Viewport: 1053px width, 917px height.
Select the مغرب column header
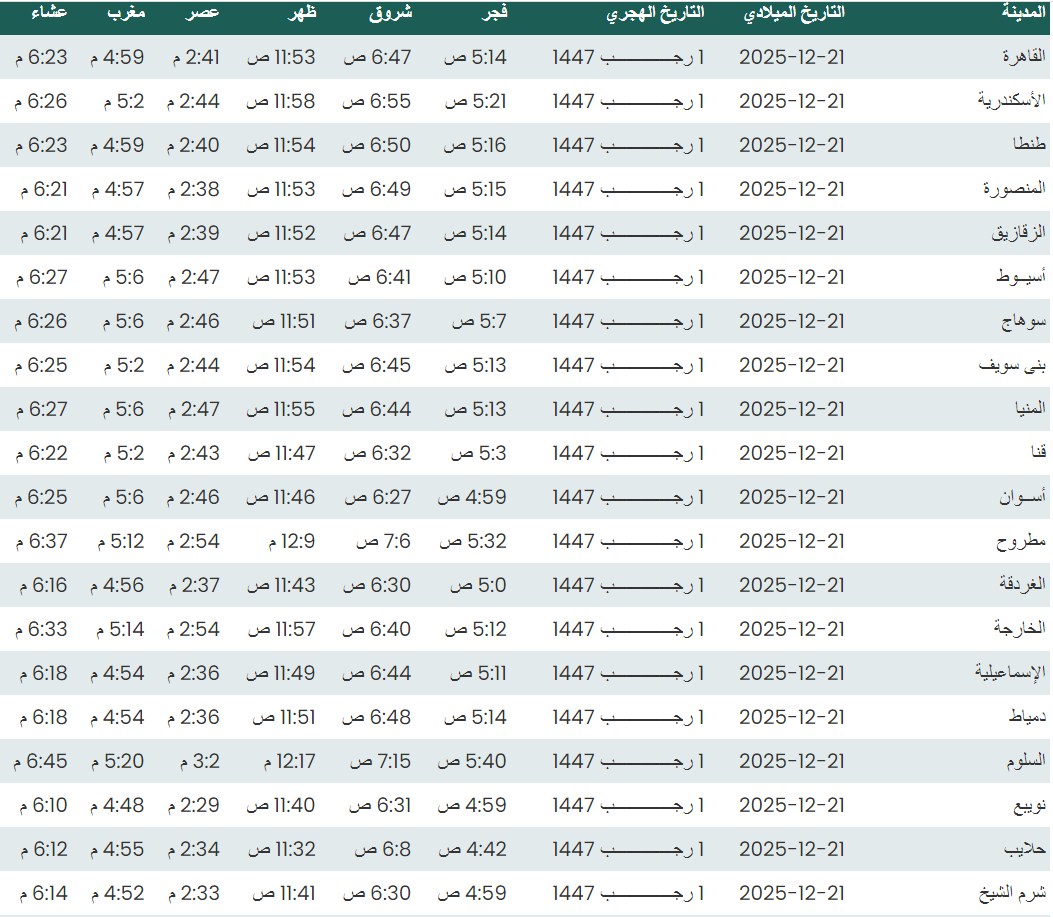pos(126,13)
